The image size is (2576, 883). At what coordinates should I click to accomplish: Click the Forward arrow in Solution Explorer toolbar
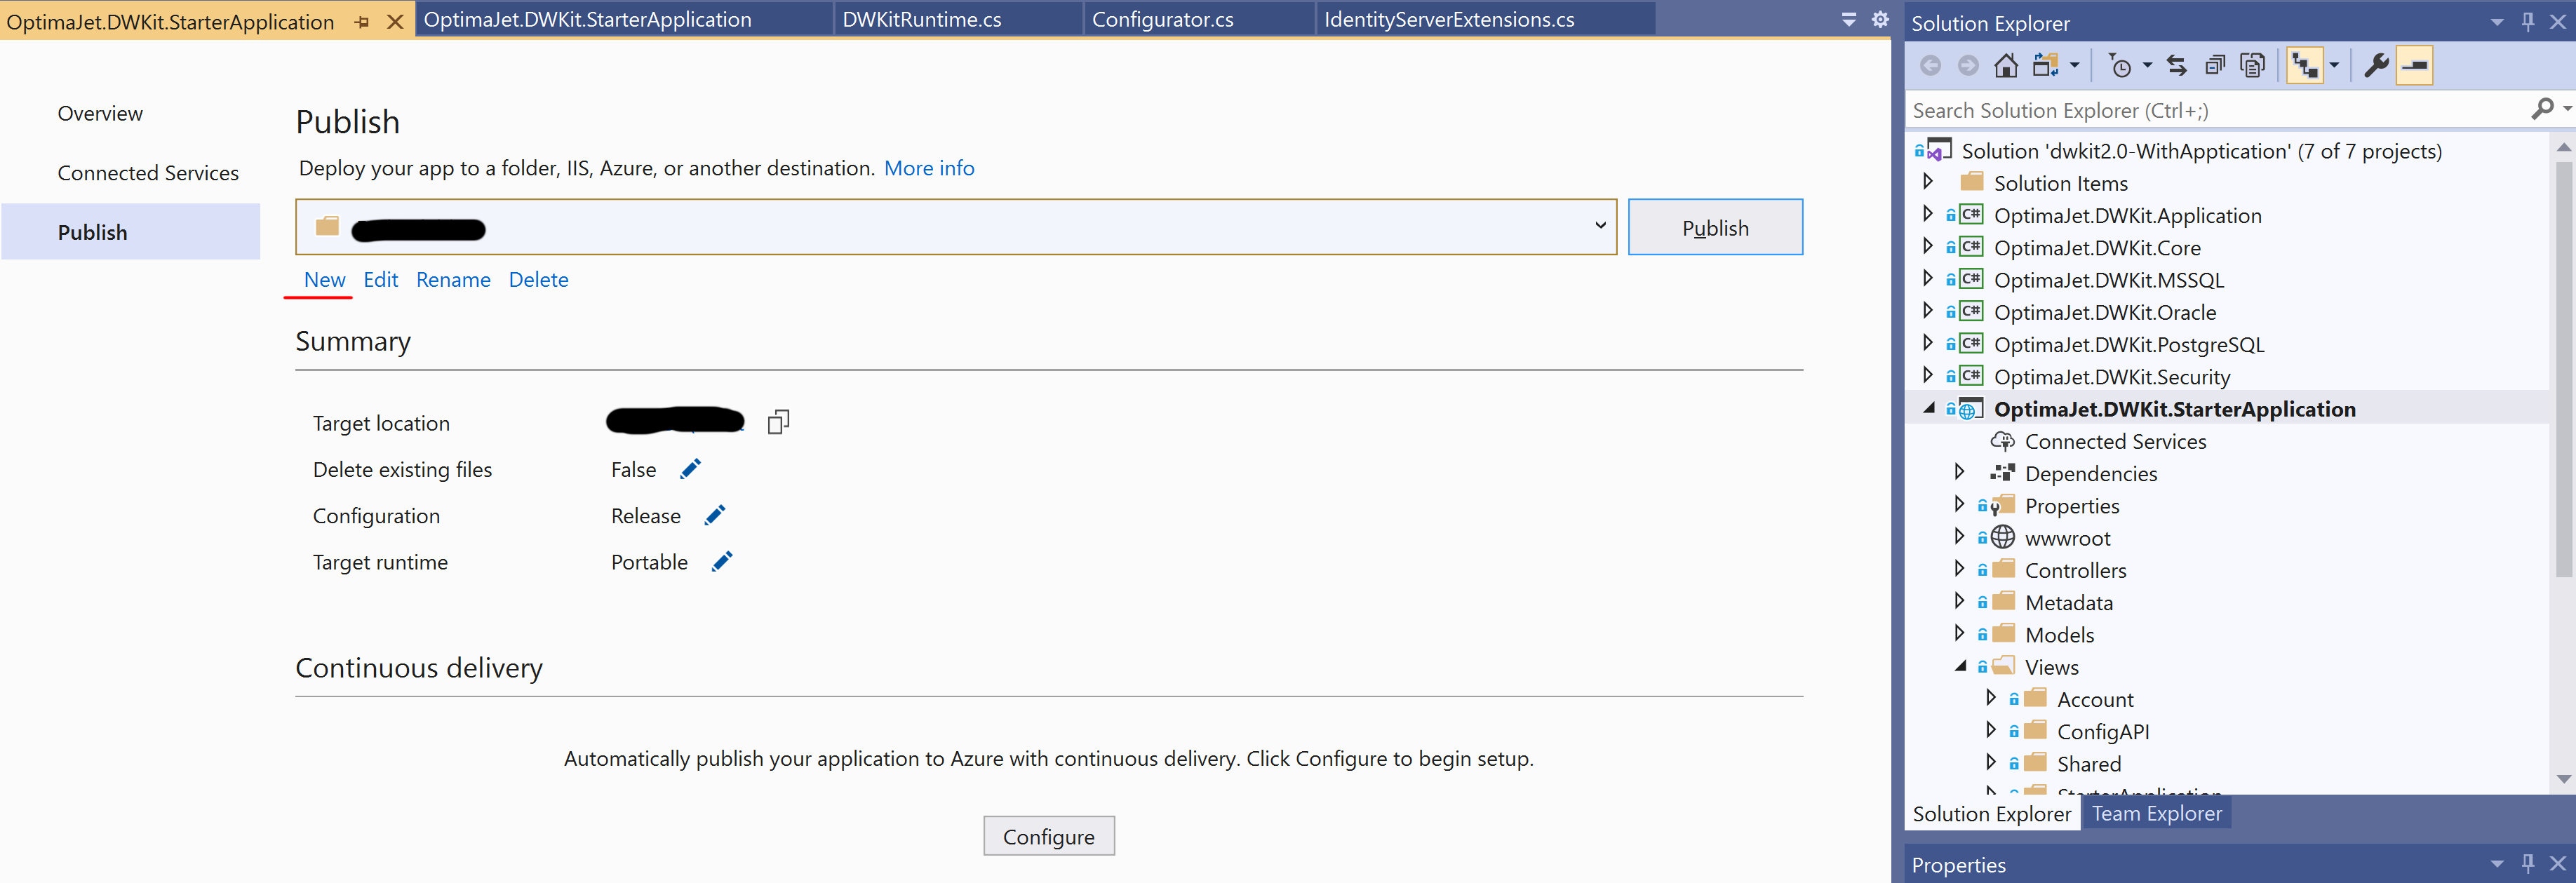[x=1967, y=66]
